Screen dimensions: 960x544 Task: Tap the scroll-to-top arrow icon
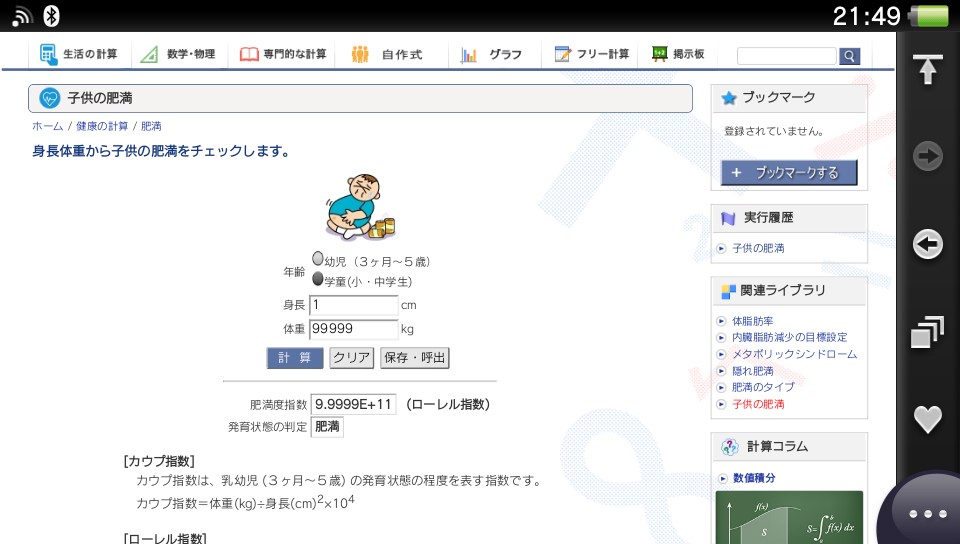(x=928, y=69)
